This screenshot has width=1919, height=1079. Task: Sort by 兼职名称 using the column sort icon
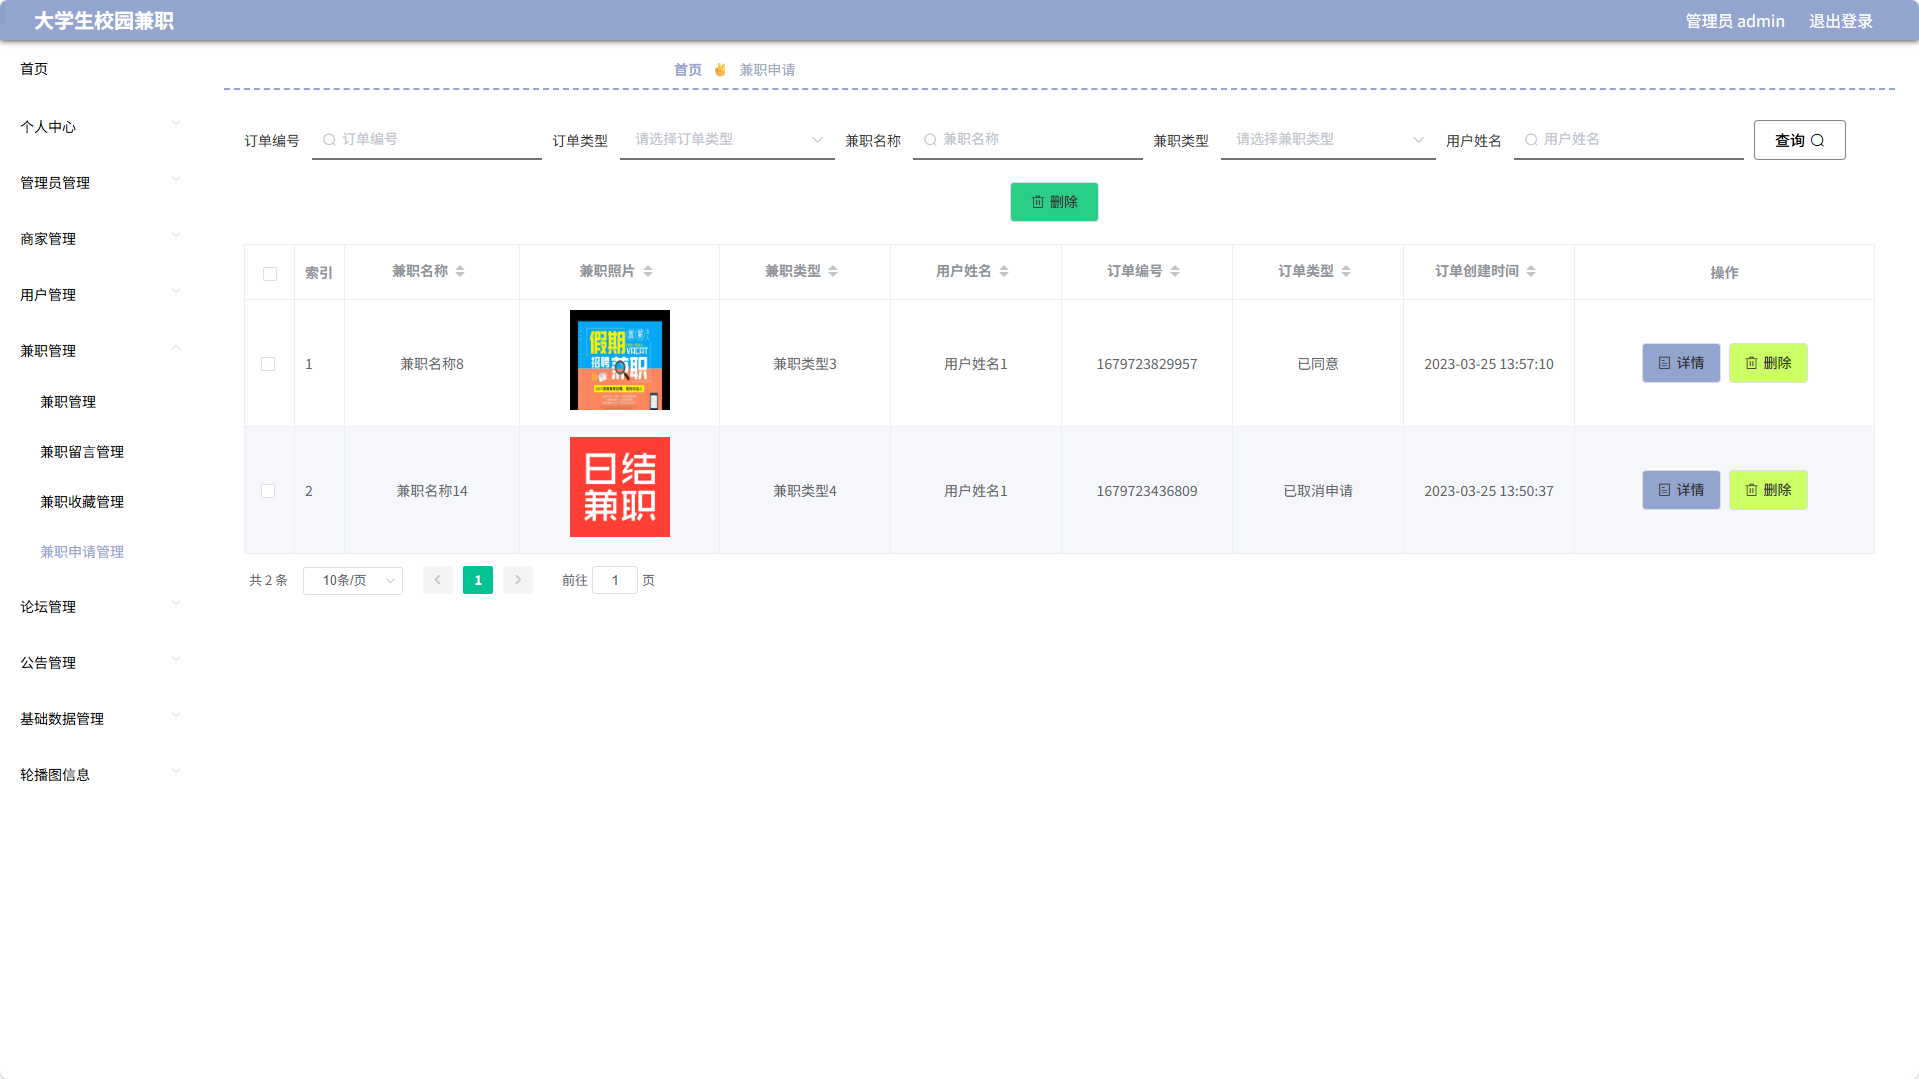coord(460,270)
